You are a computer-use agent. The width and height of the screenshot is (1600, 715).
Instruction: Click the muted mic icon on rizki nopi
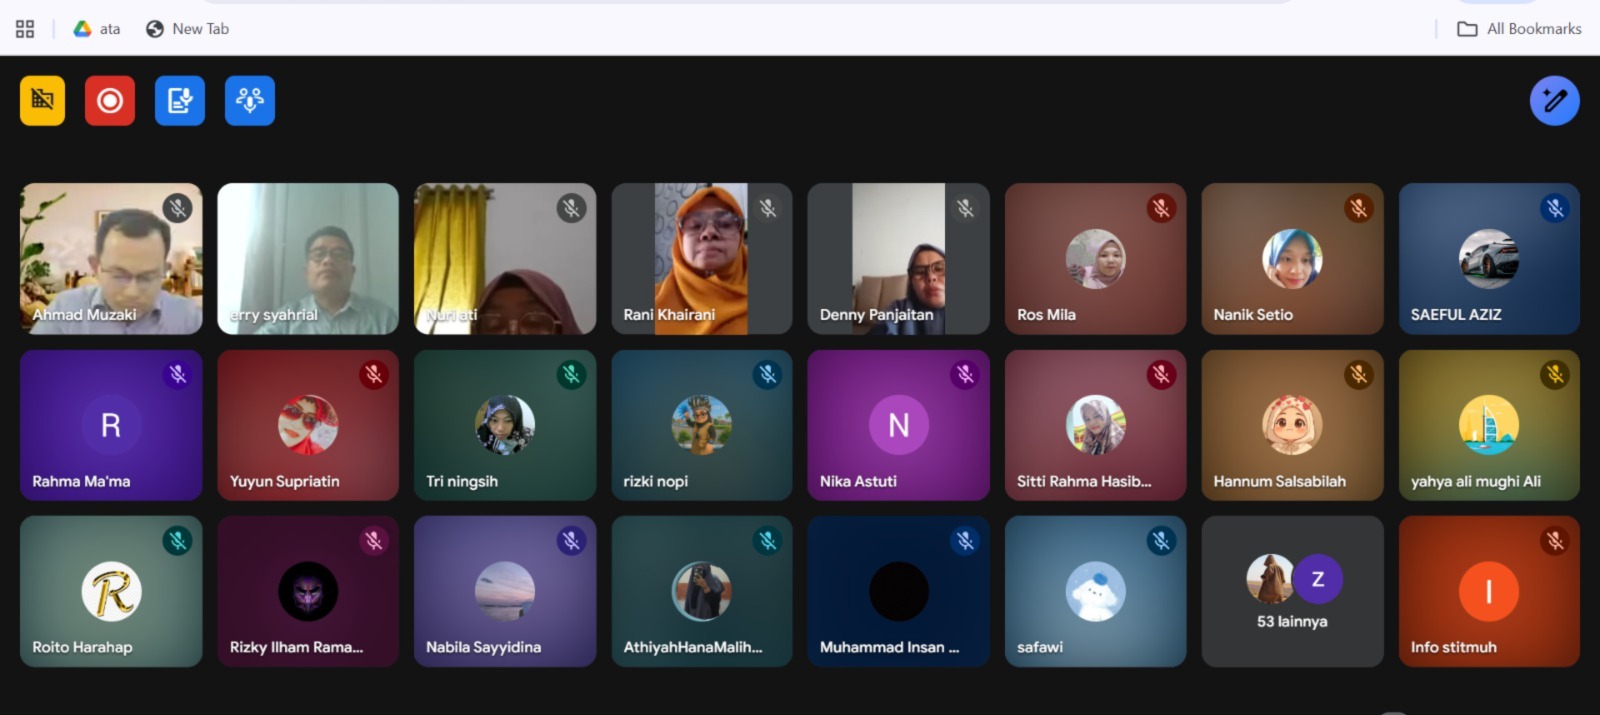[x=768, y=374]
